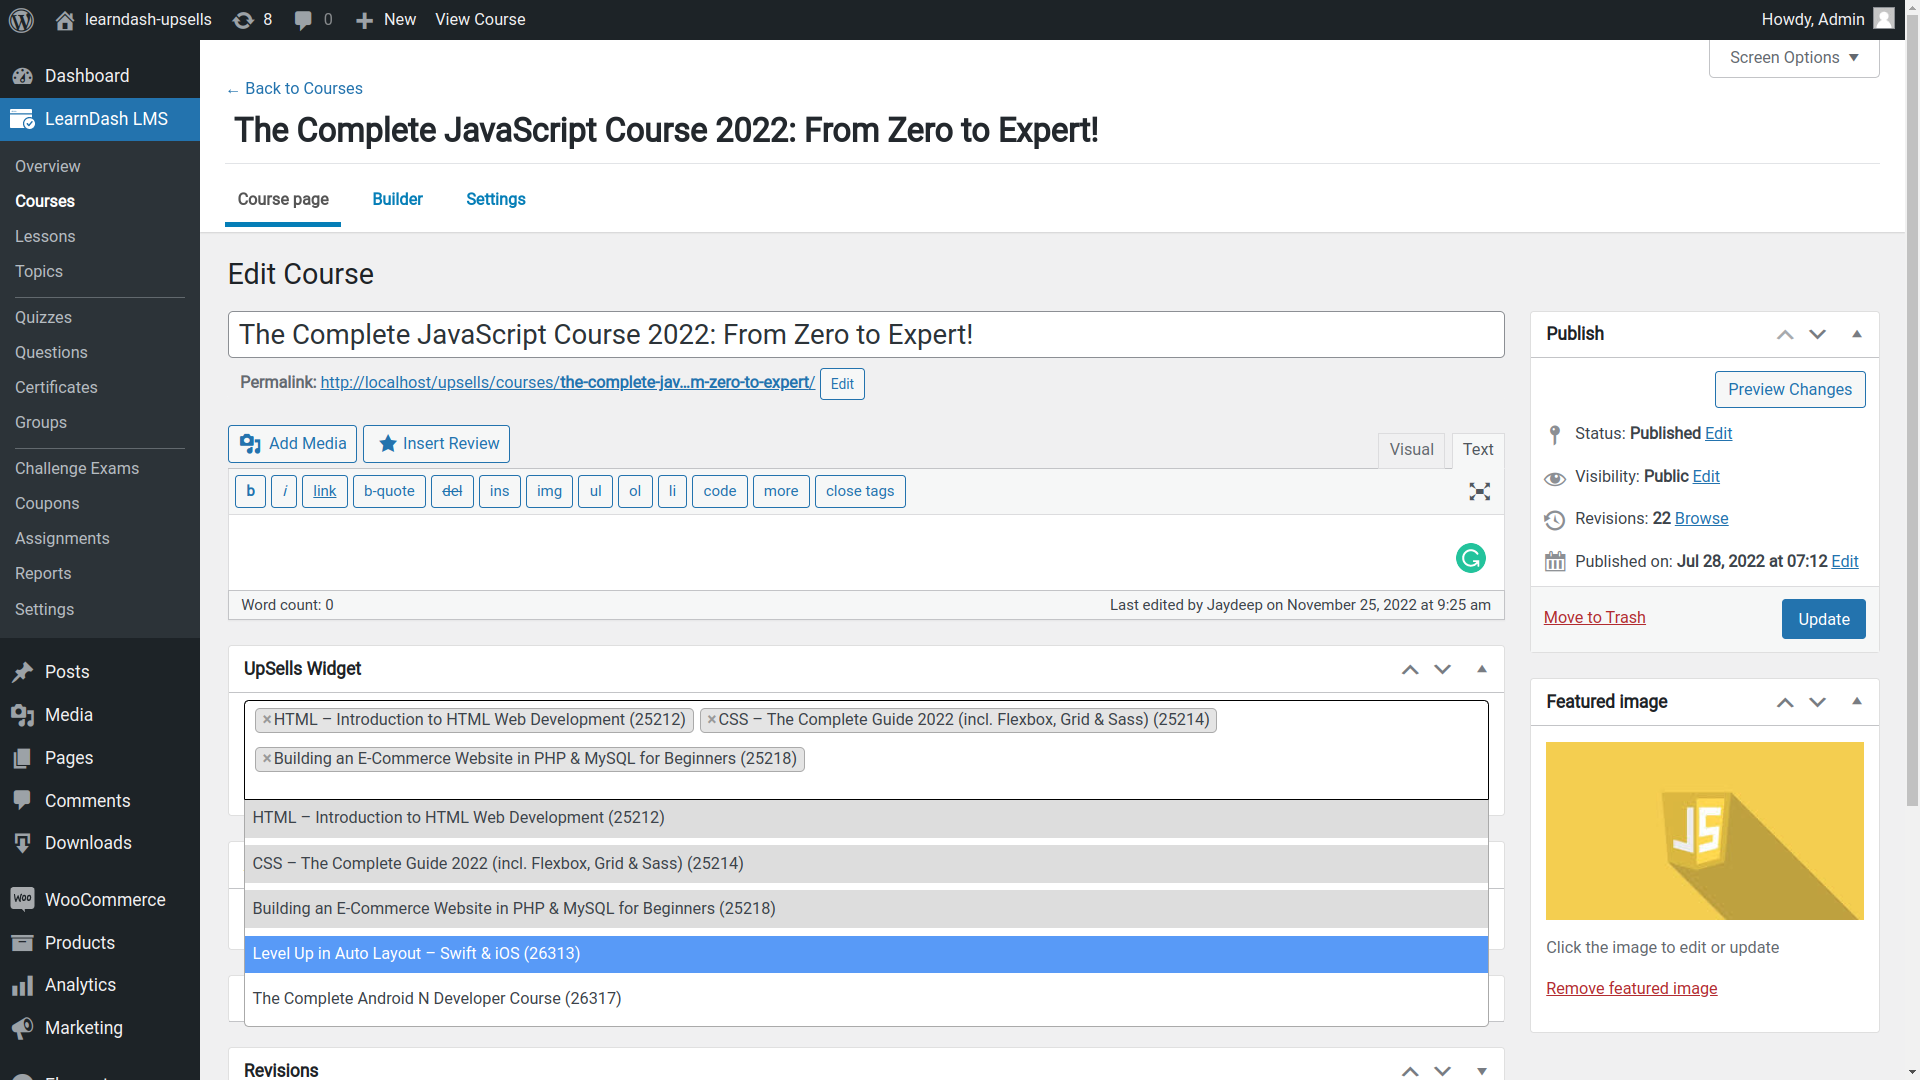Switch to the Builder tab
The width and height of the screenshot is (1920, 1080).
coord(397,200)
